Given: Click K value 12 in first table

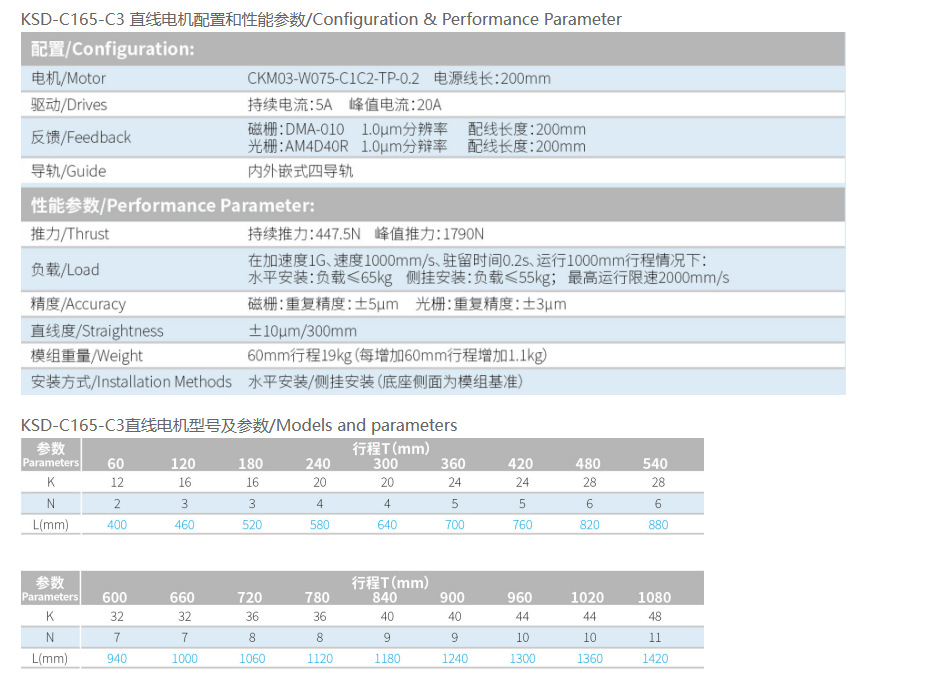Looking at the screenshot, I should coord(117,482).
